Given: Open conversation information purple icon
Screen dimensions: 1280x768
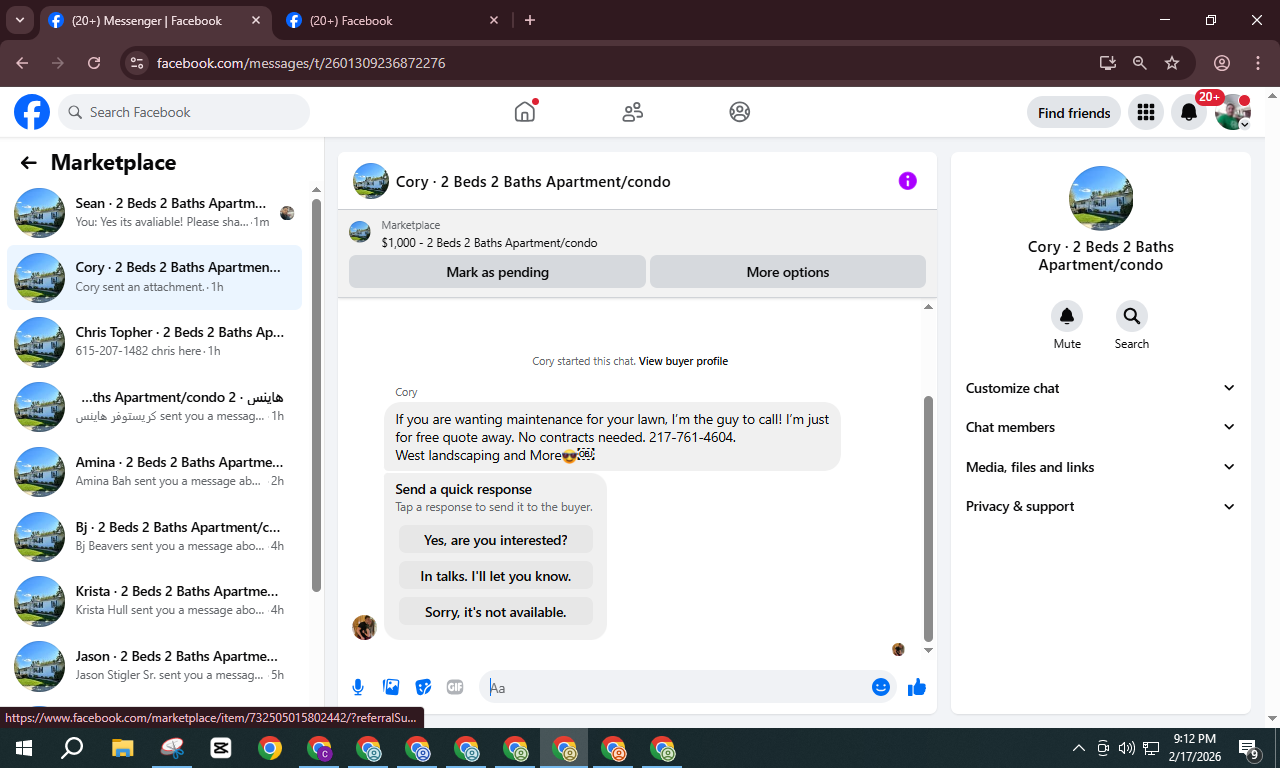Looking at the screenshot, I should click(x=907, y=181).
